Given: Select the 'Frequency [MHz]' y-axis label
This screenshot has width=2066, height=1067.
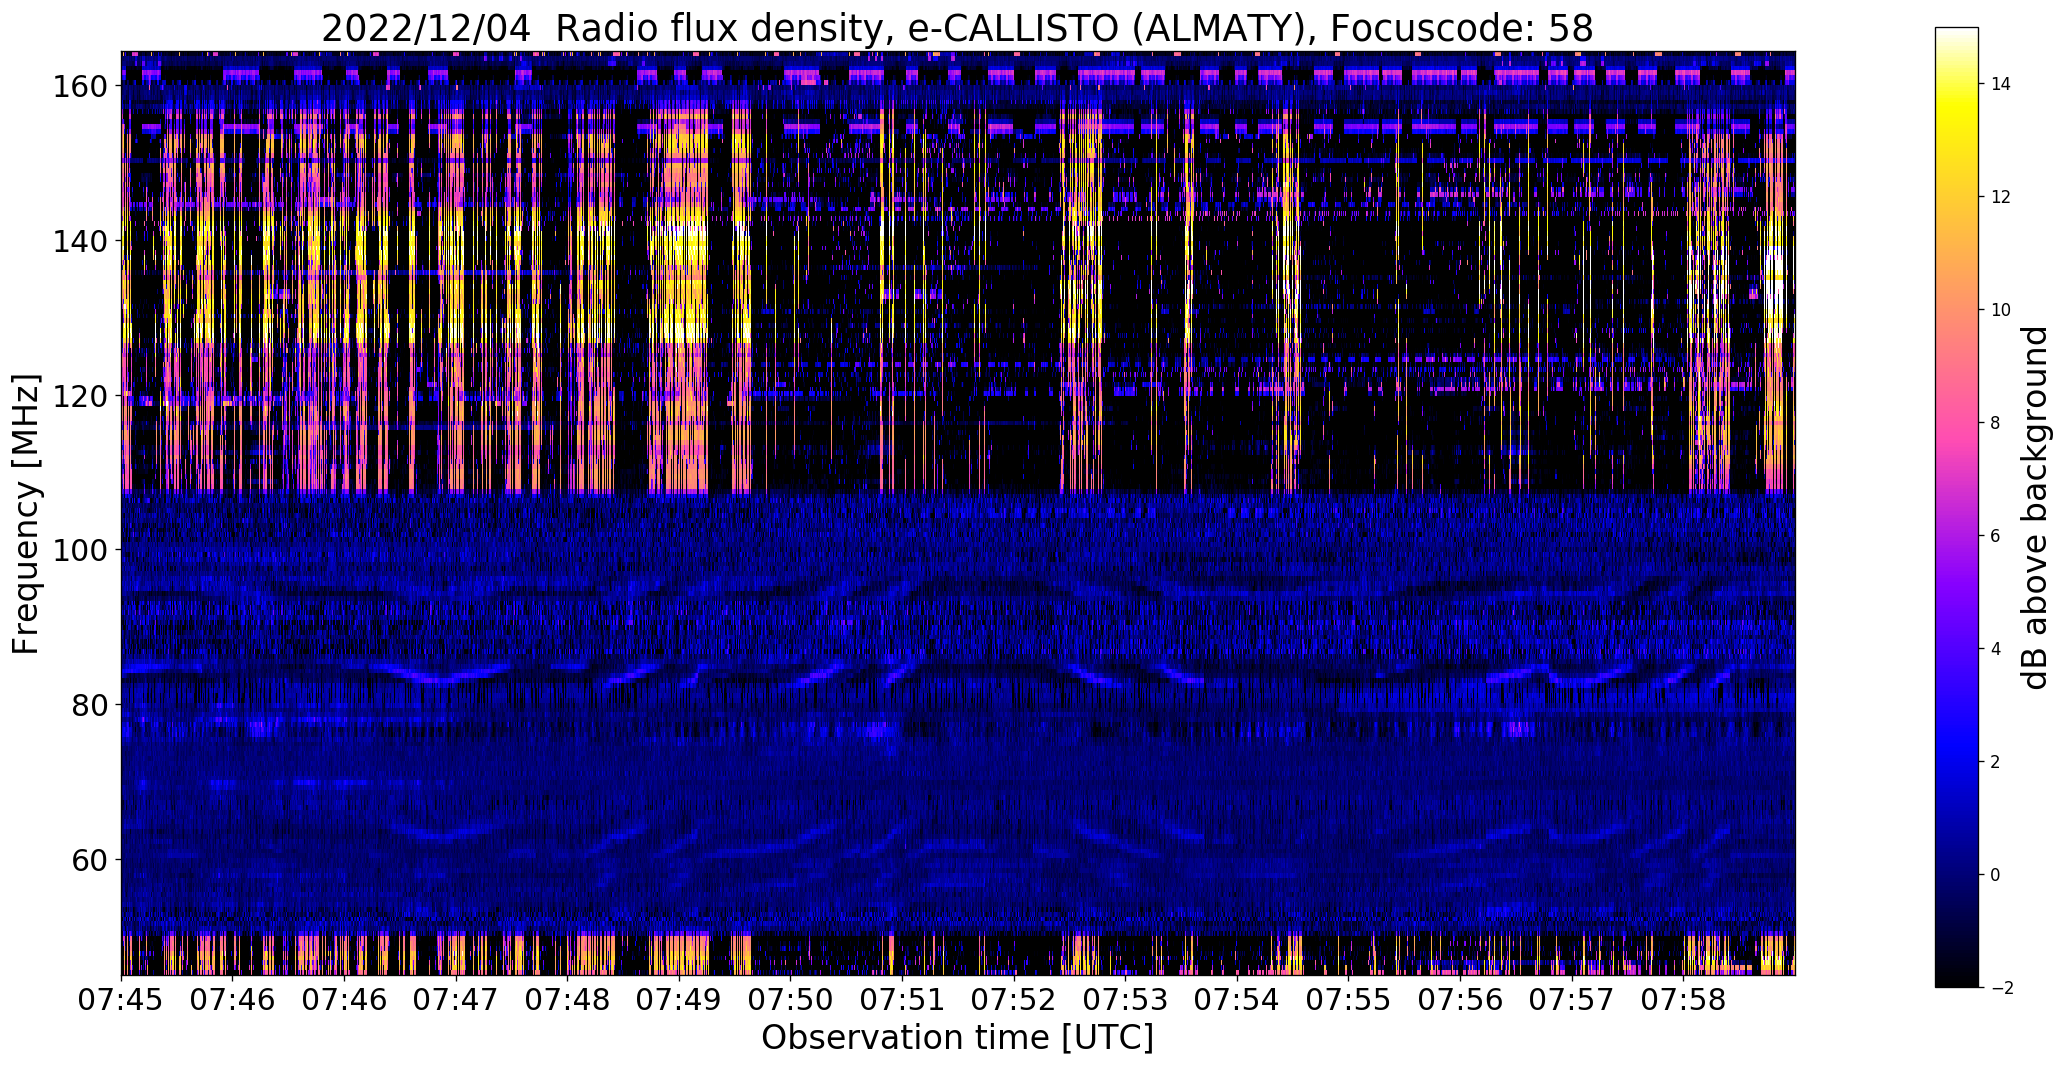Looking at the screenshot, I should click(26, 514).
